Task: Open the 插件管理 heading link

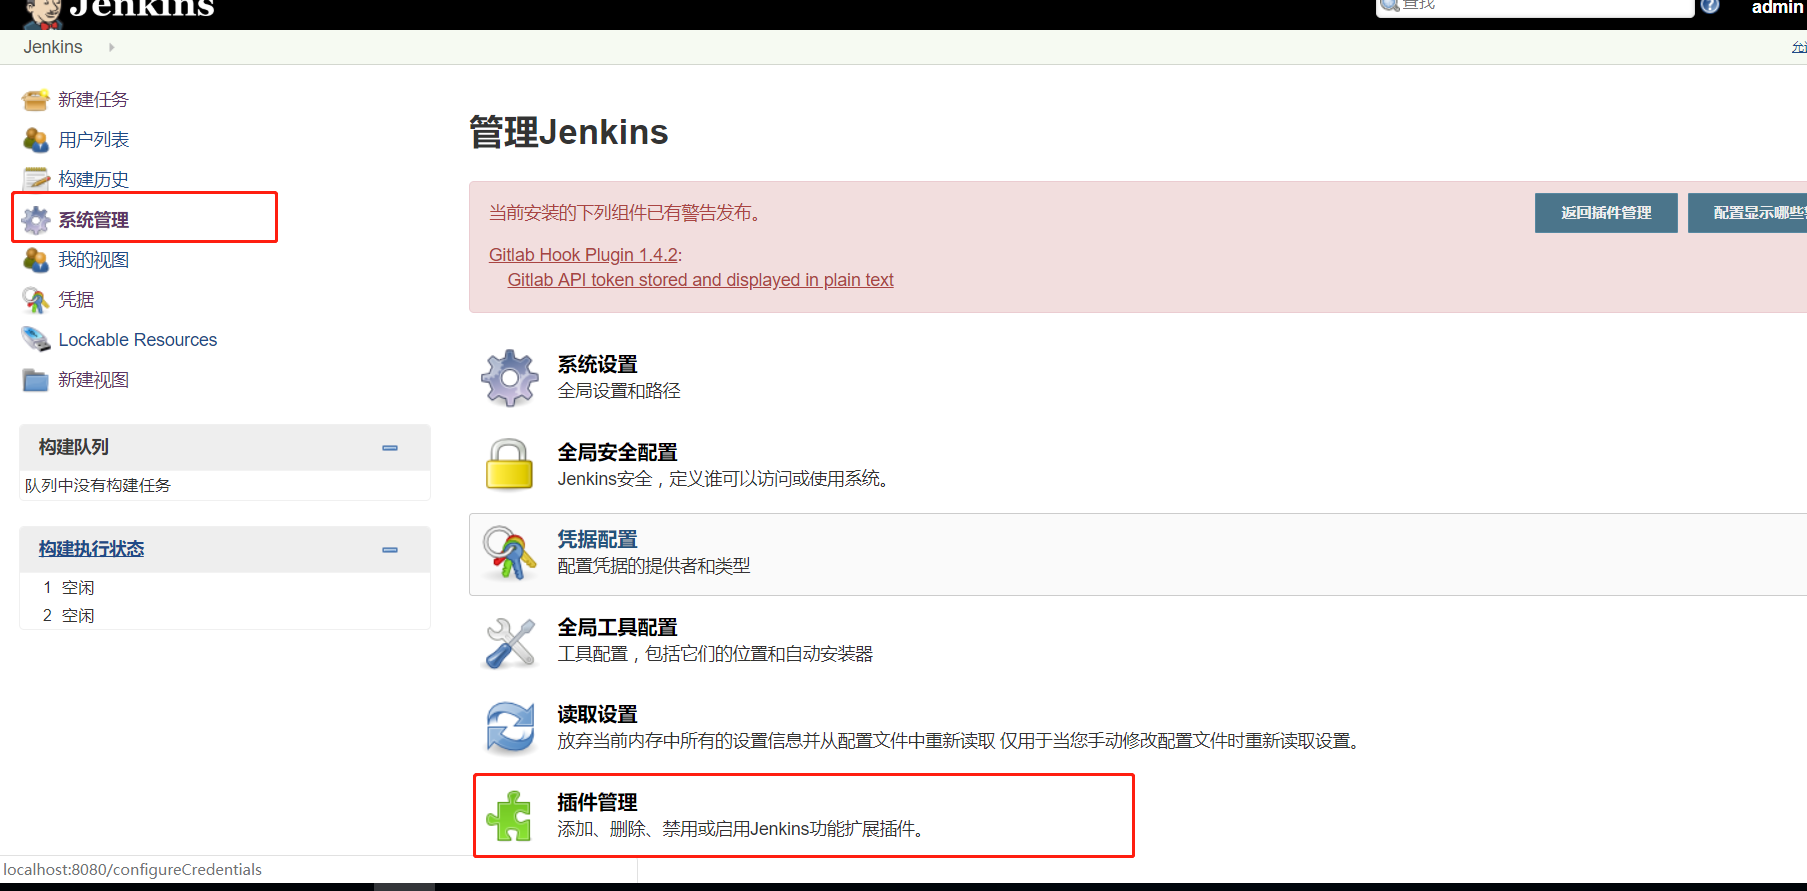Action: coord(597,802)
